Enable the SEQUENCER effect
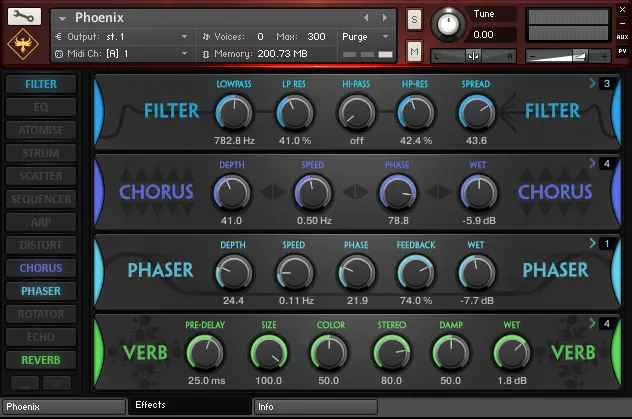Image resolution: width=632 pixels, height=419 pixels. pyautogui.click(x=41, y=199)
